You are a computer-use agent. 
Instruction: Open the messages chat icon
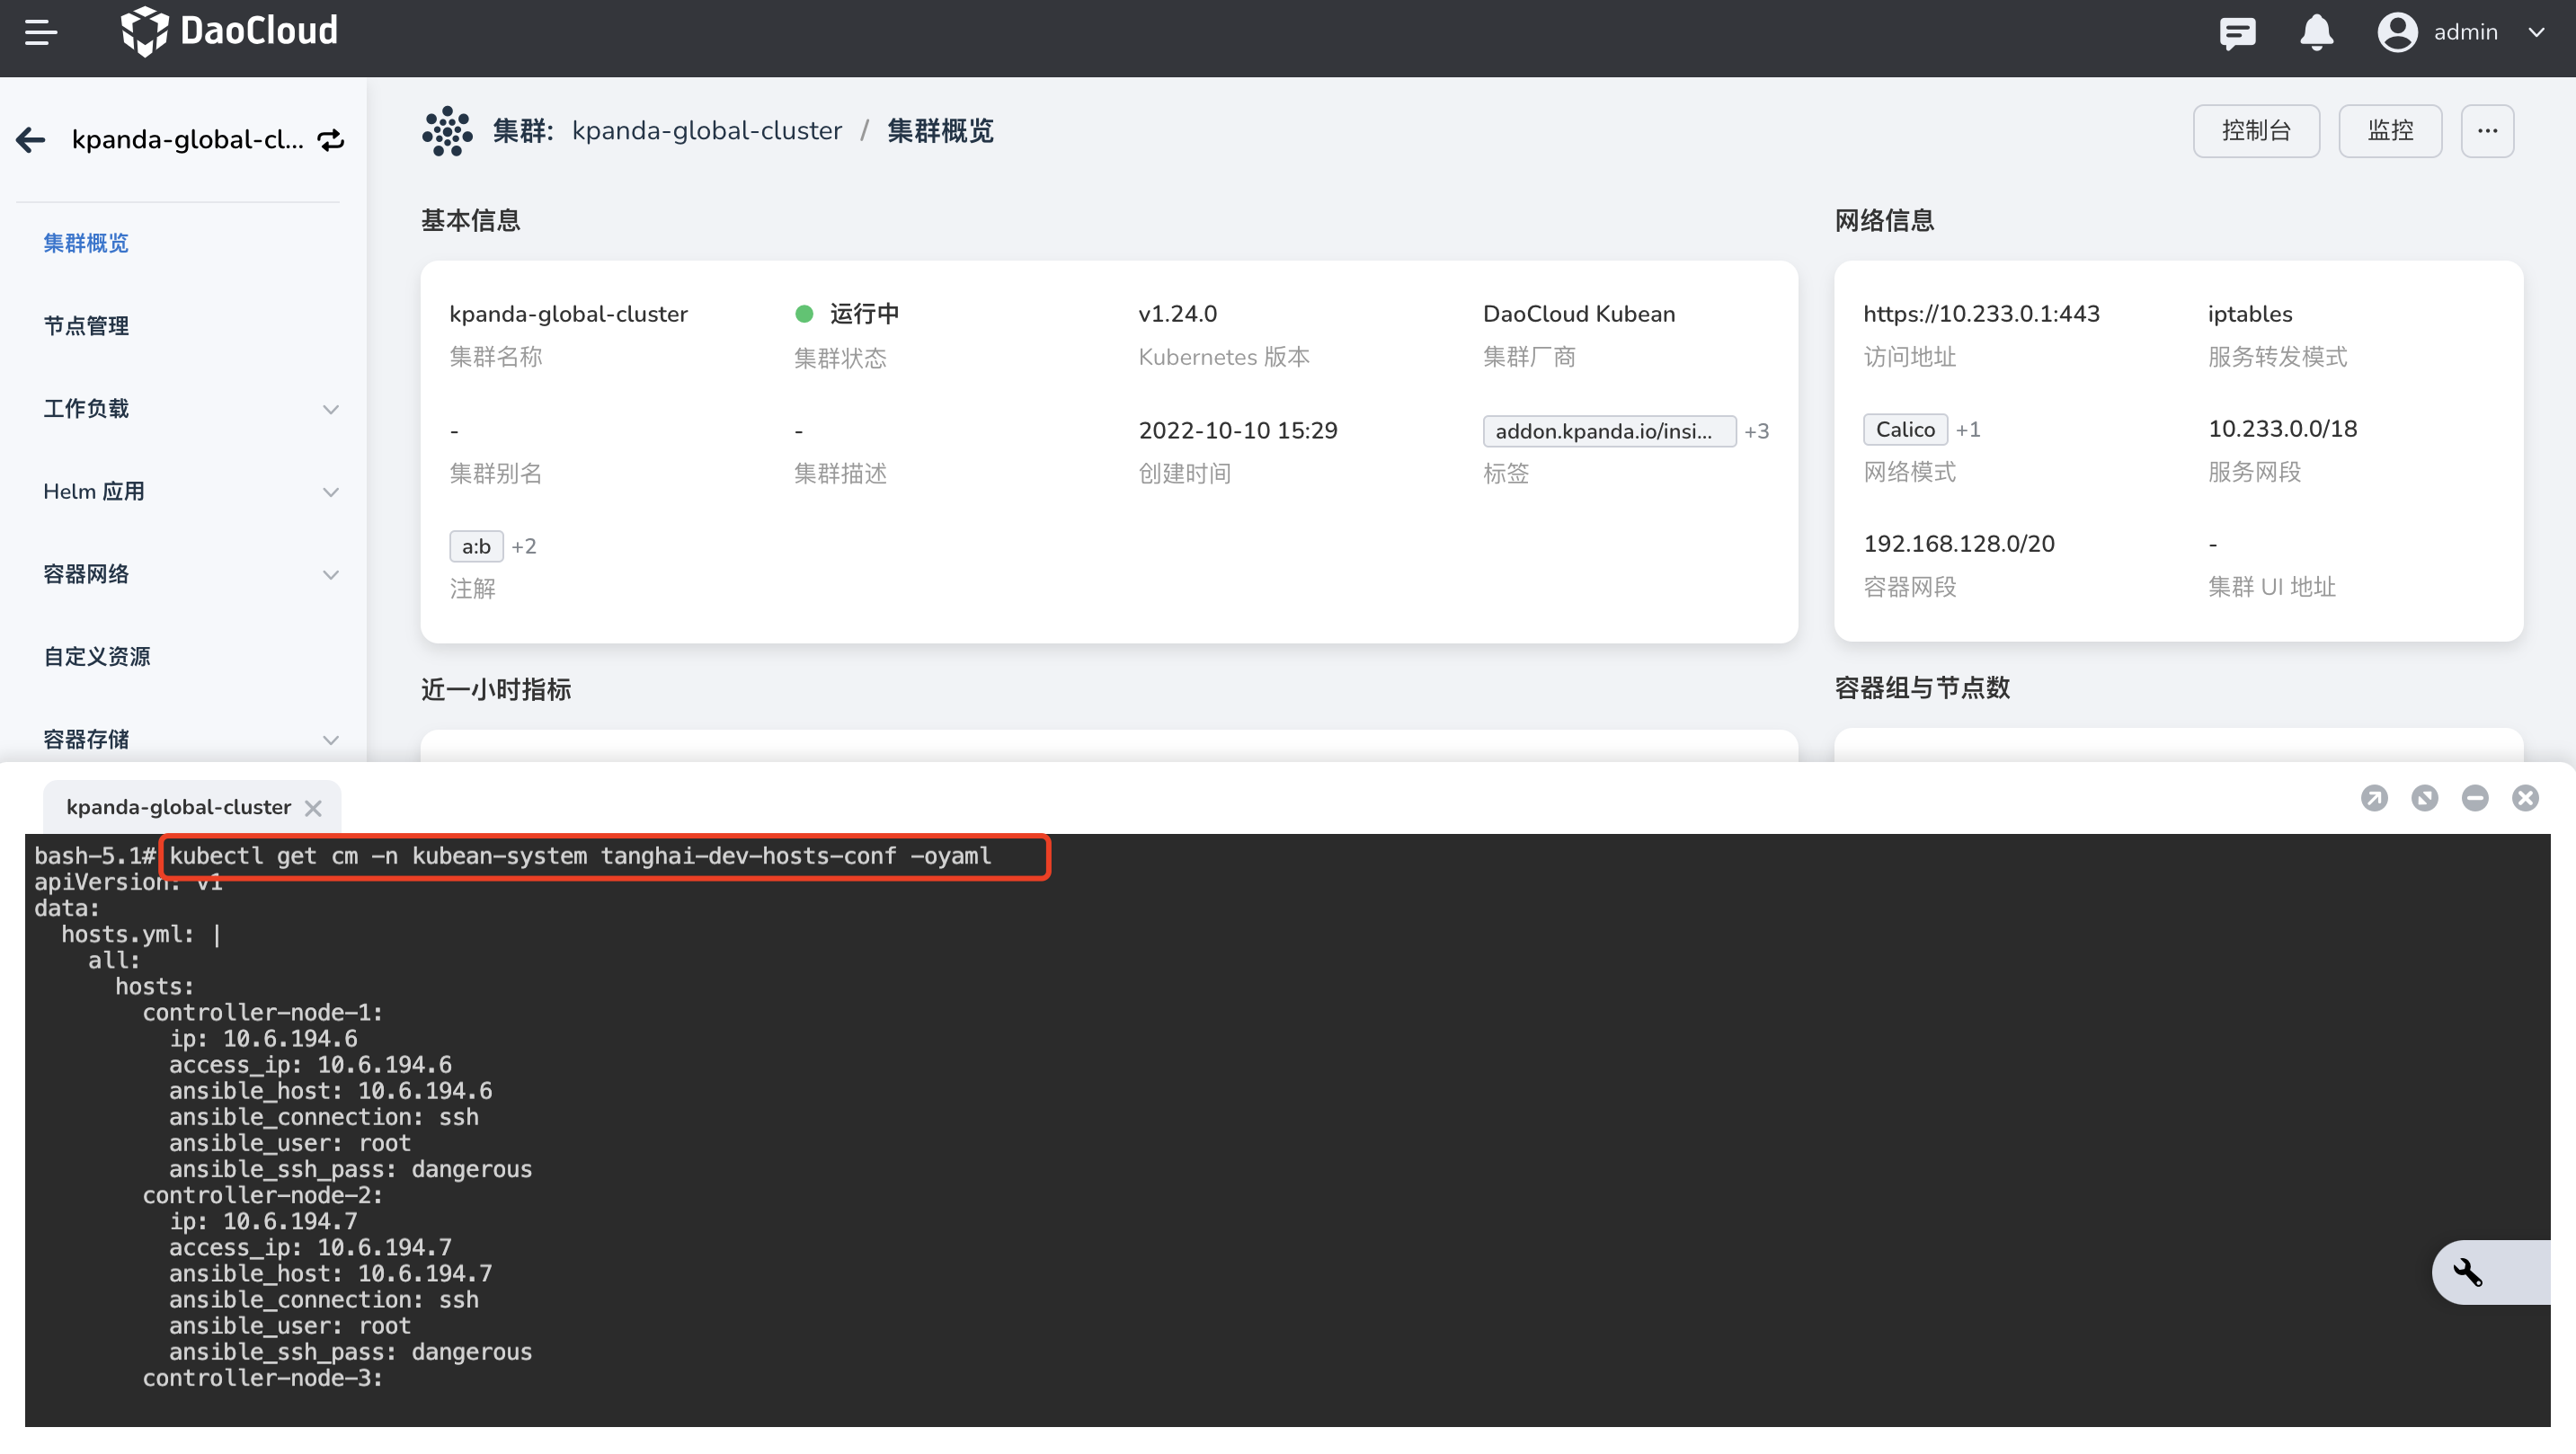pyautogui.click(x=2237, y=33)
